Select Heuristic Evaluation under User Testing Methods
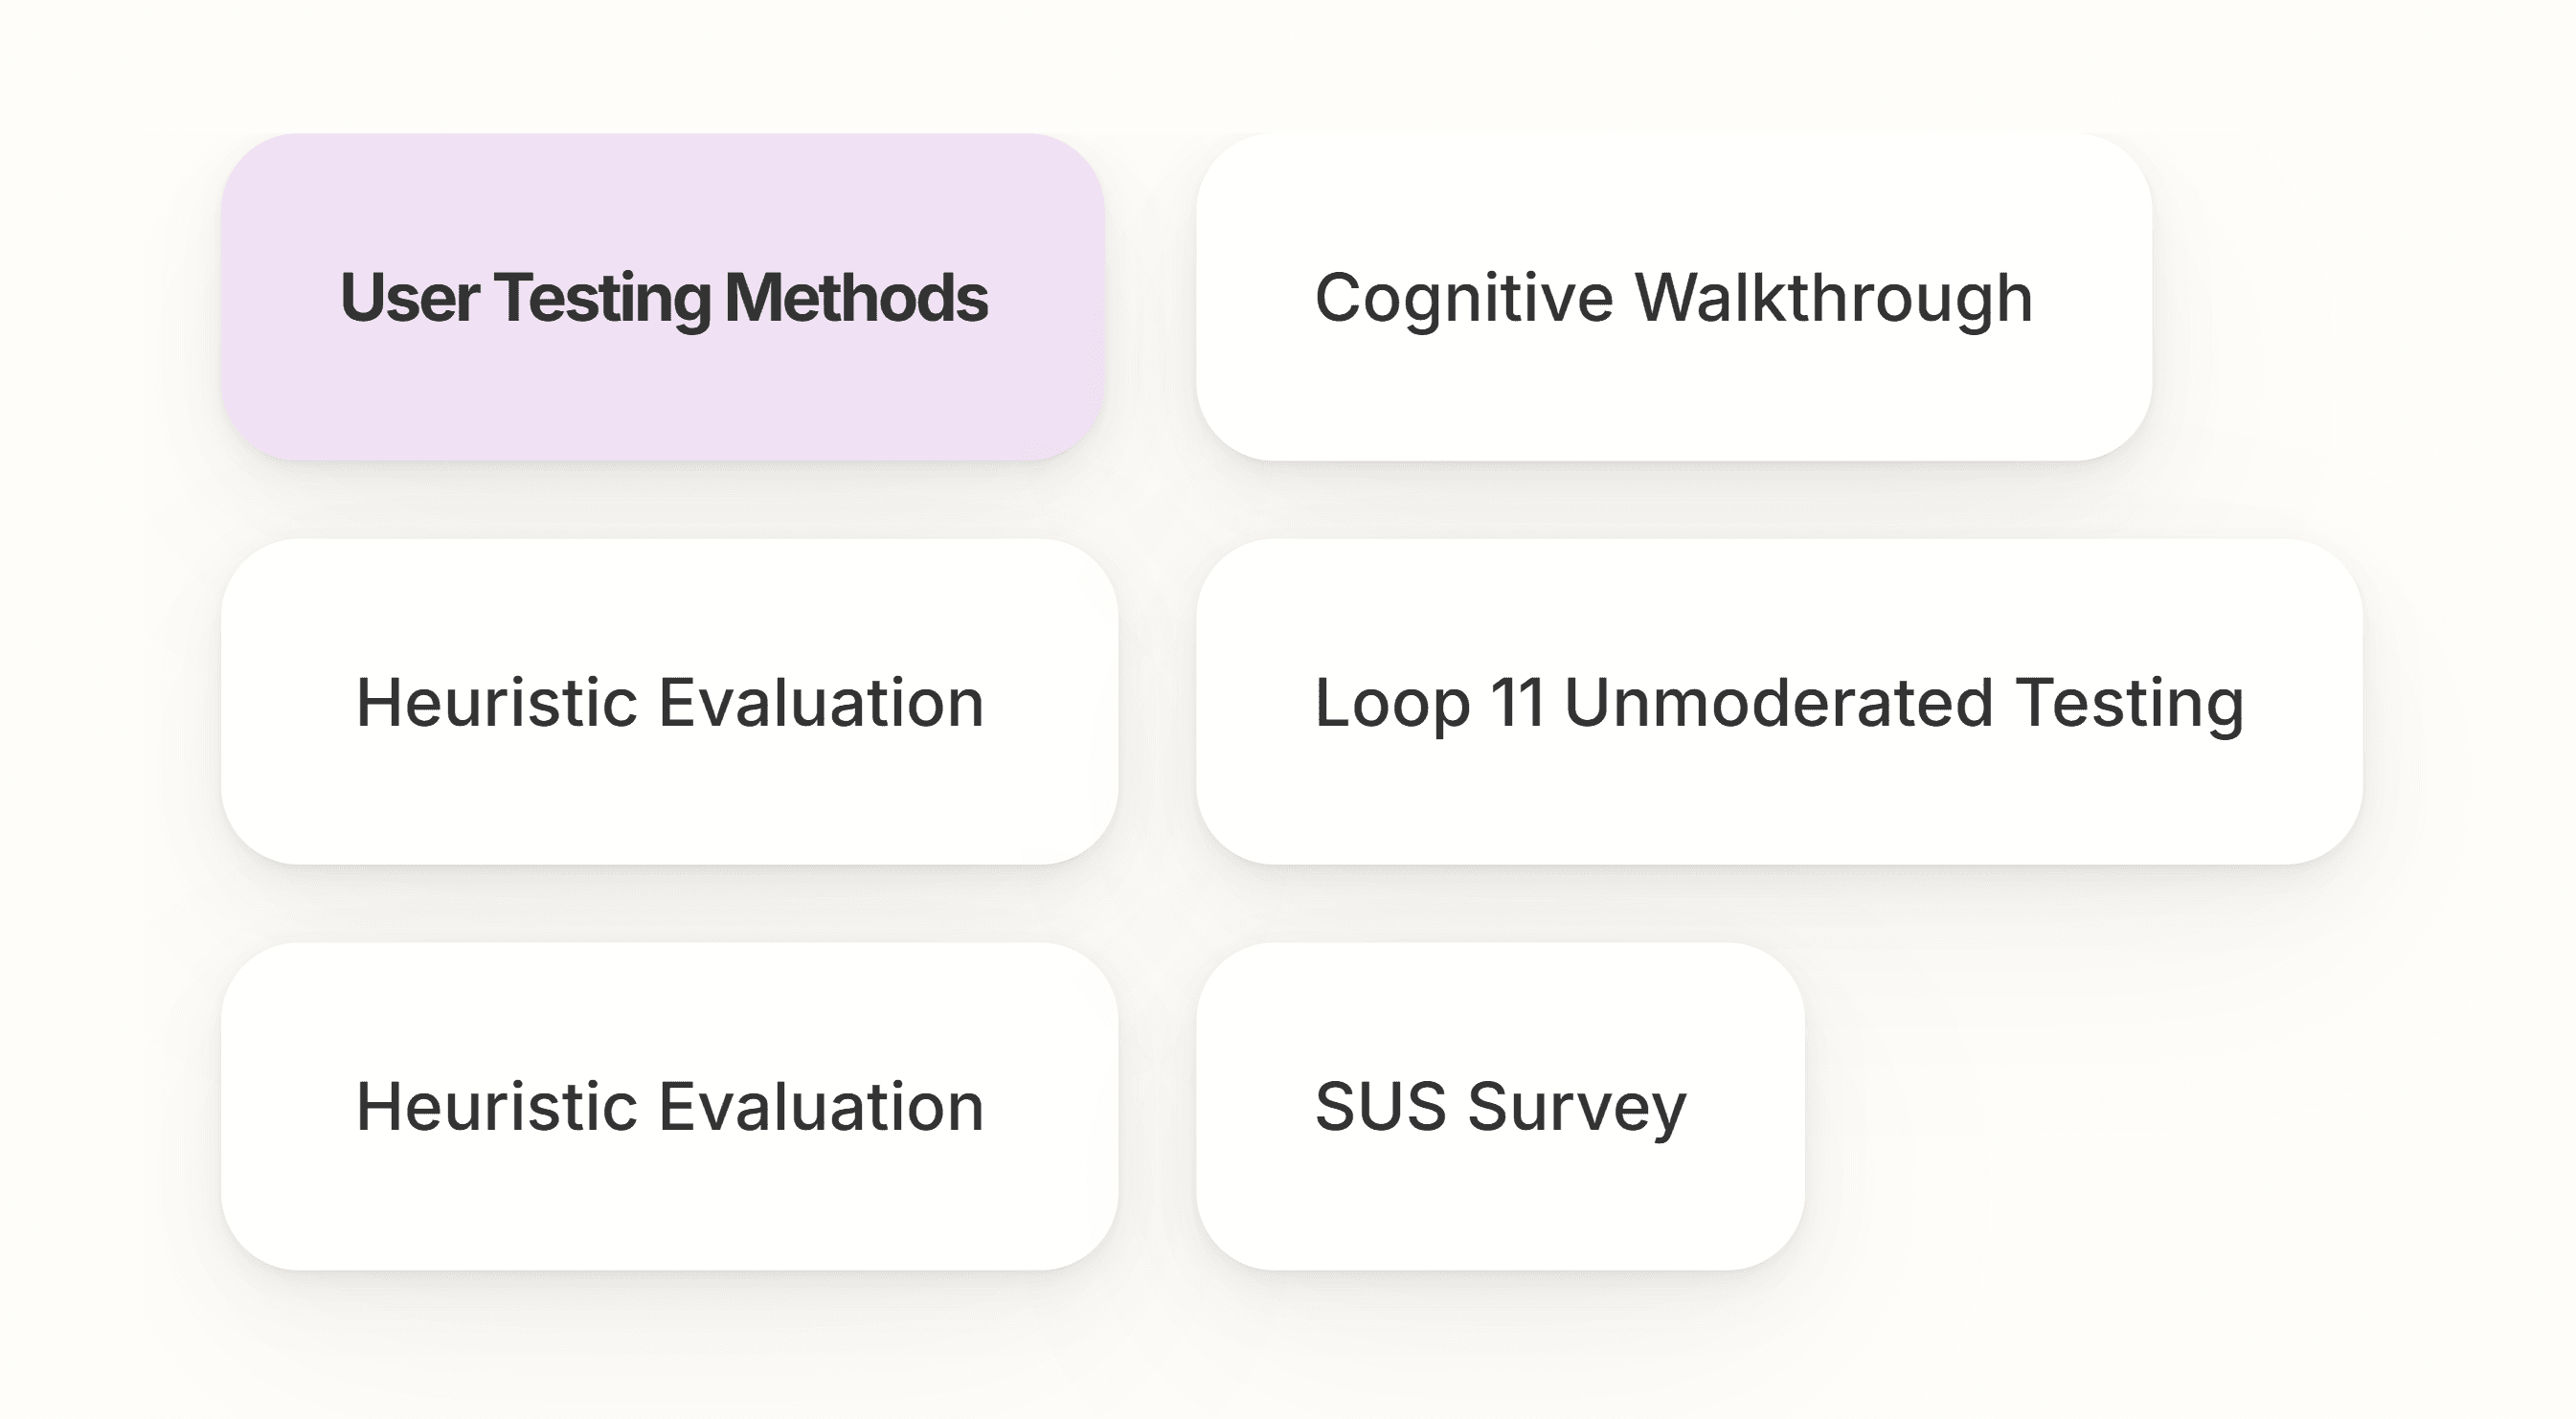 click(670, 702)
